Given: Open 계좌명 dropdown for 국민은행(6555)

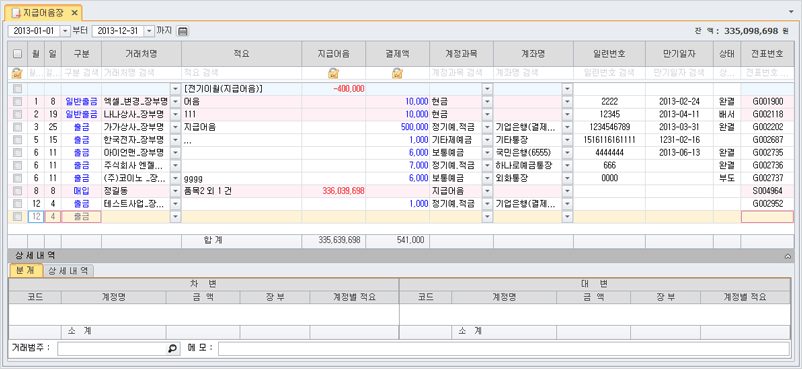Looking at the screenshot, I should click(x=567, y=153).
